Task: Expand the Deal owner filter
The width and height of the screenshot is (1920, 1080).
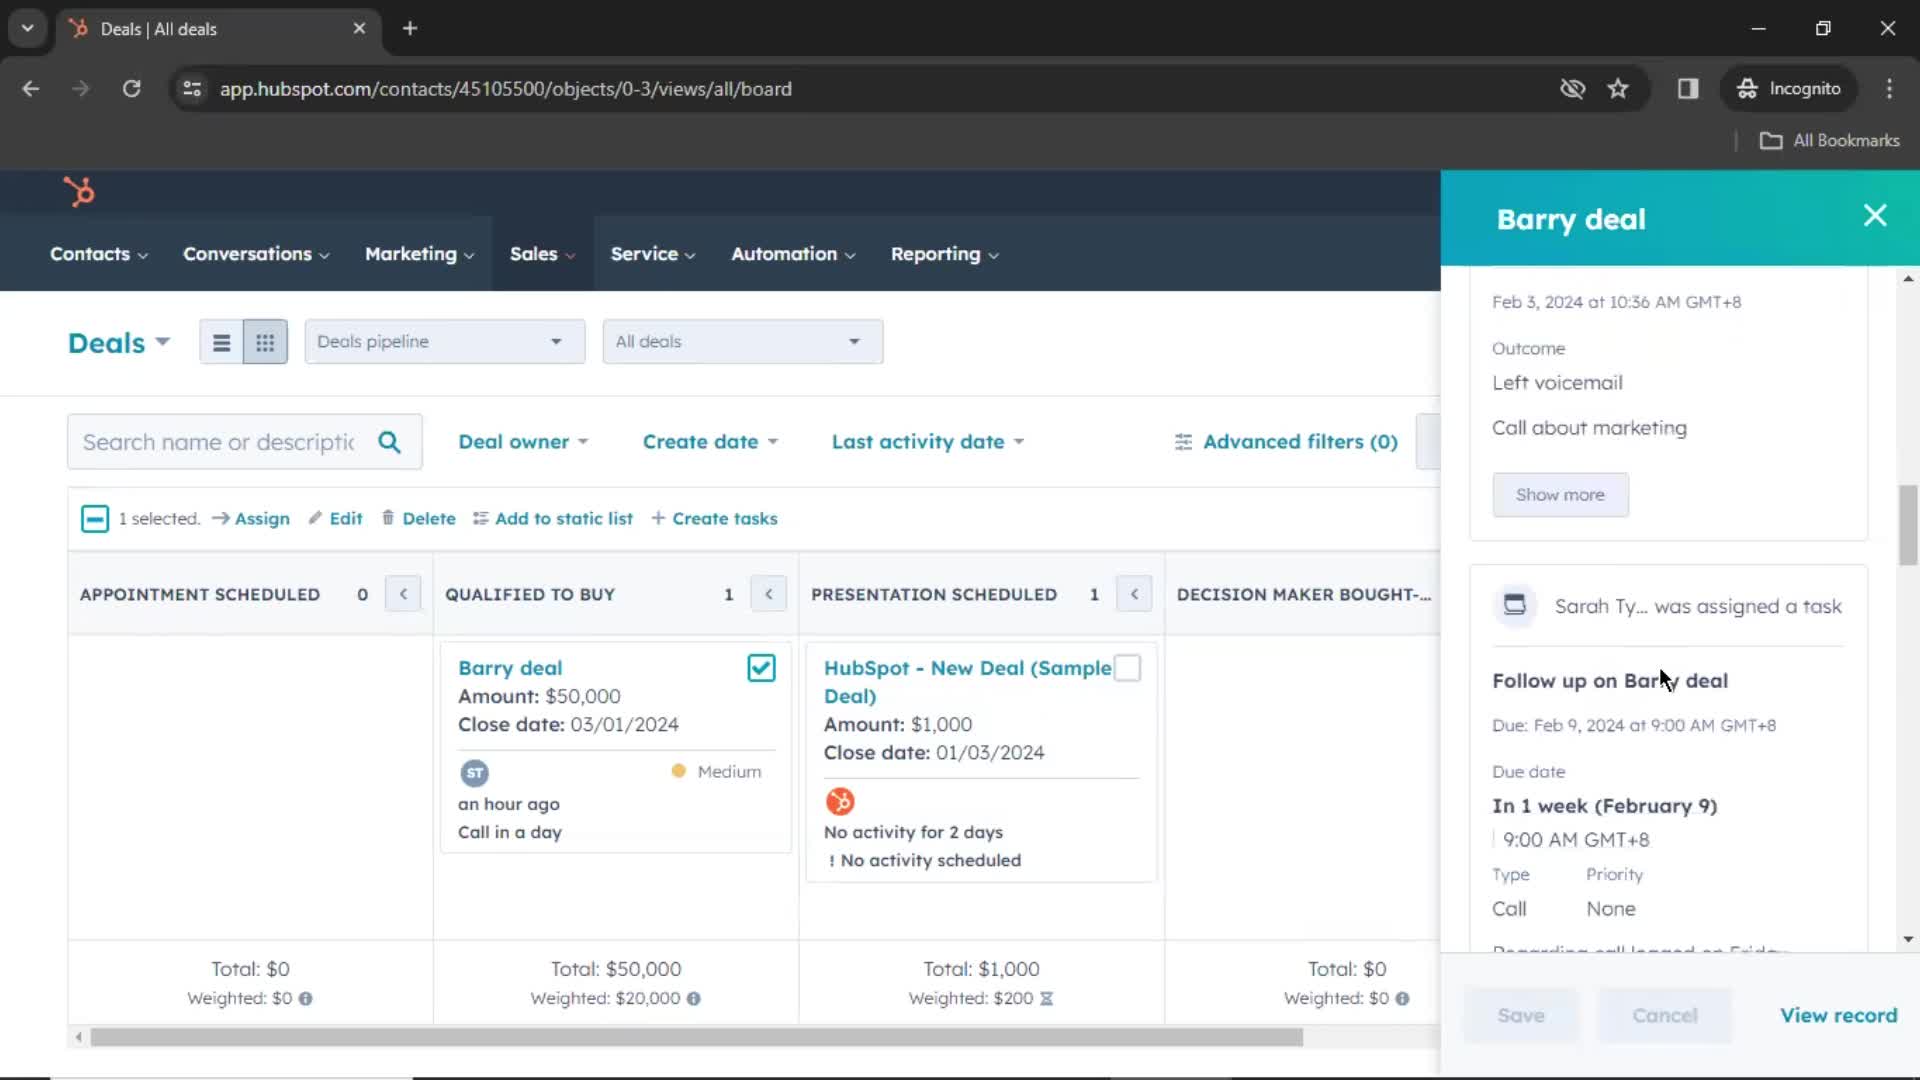Action: coord(523,441)
